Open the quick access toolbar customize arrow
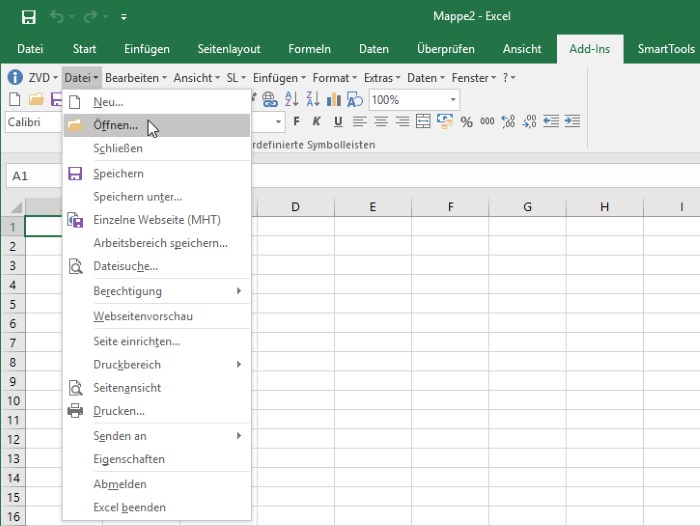700x526 pixels. 124,17
